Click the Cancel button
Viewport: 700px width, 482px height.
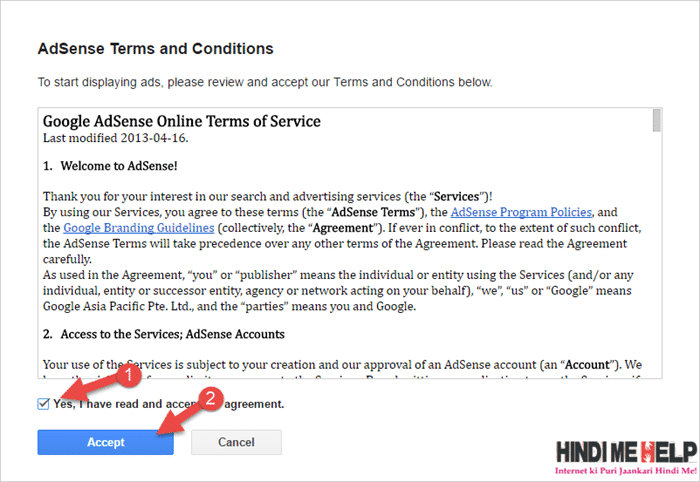(x=236, y=442)
